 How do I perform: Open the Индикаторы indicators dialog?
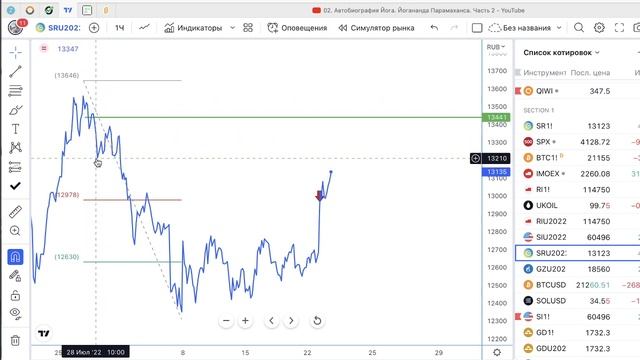pos(193,28)
